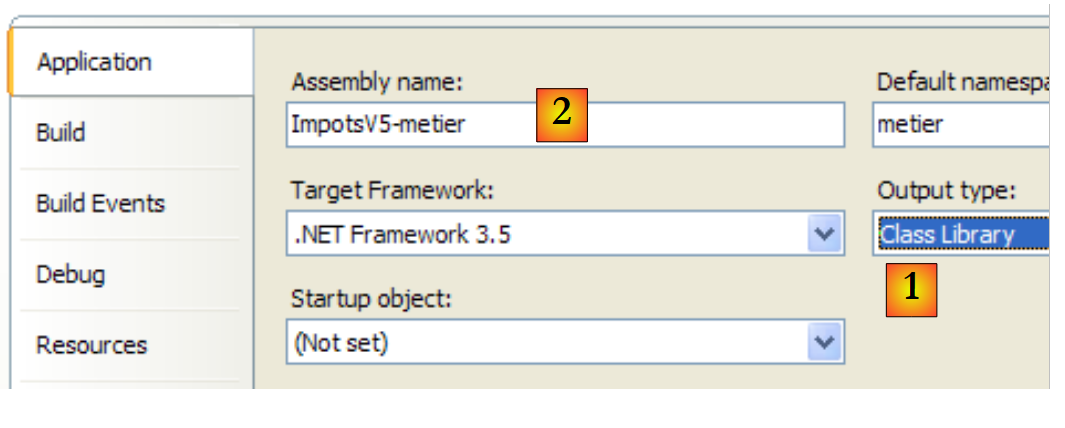Click the Target Framework label
1065x428 pixels.
coord(392,190)
